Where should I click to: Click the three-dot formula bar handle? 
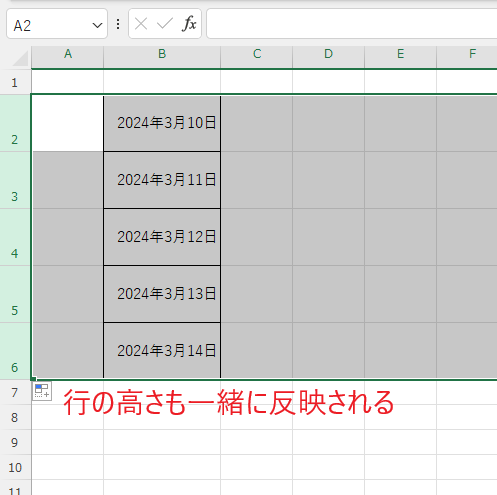click(118, 24)
